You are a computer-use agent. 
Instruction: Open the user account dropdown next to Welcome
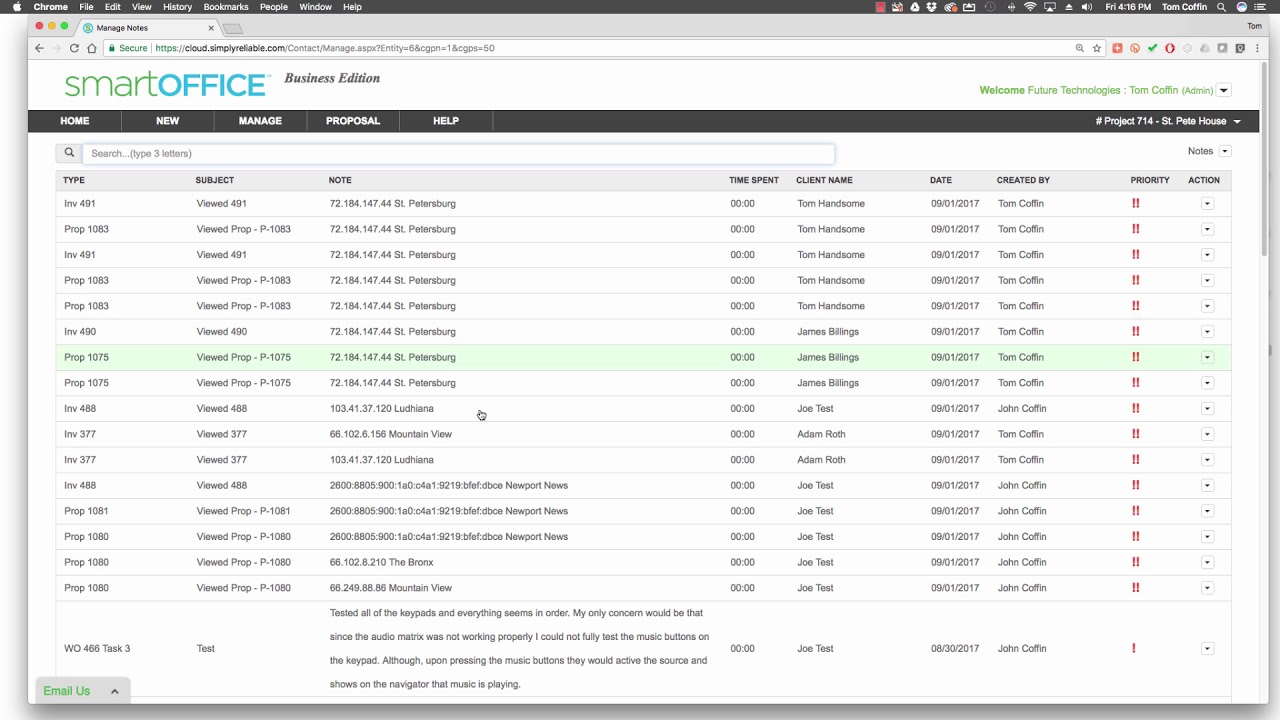1223,90
